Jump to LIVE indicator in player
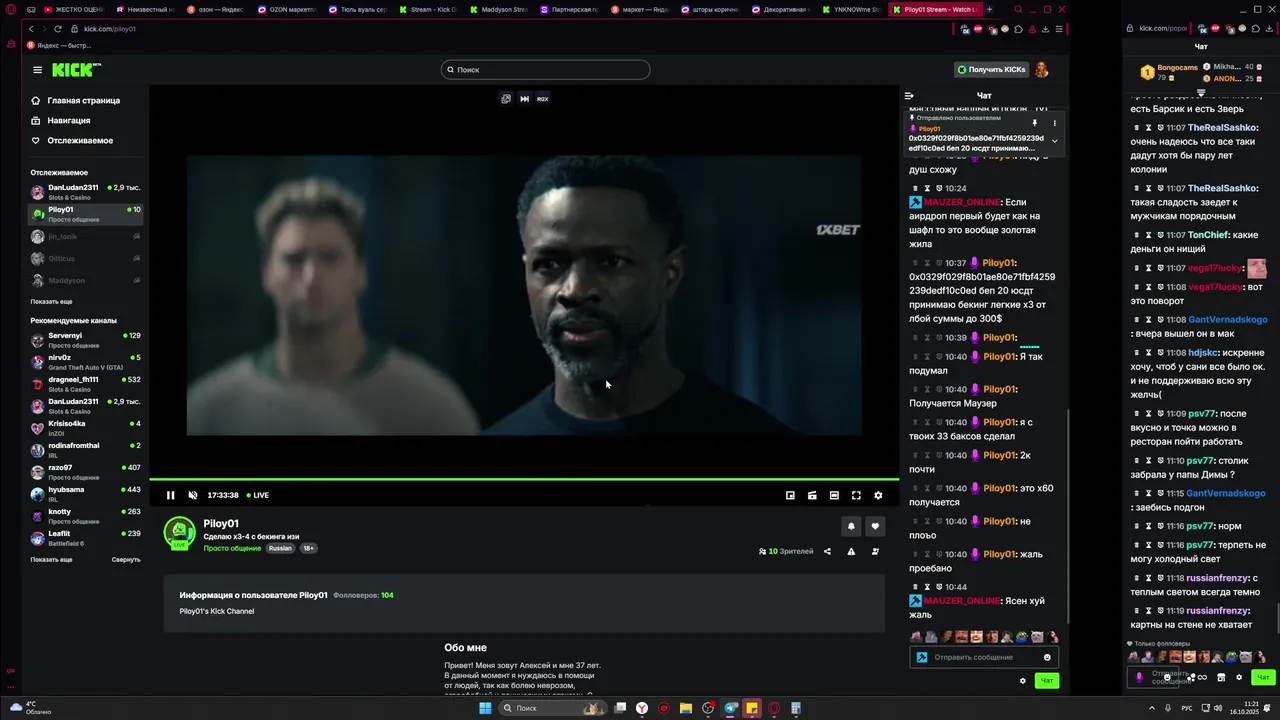Image resolution: width=1280 pixels, height=720 pixels. (258, 495)
